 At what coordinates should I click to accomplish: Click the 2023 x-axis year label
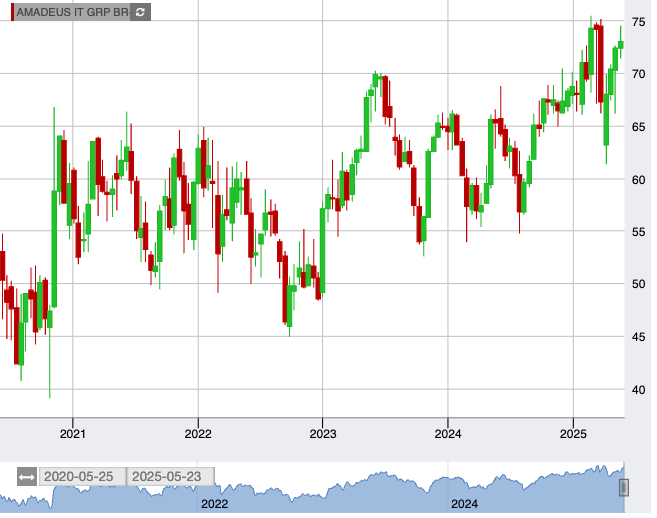[x=323, y=434]
